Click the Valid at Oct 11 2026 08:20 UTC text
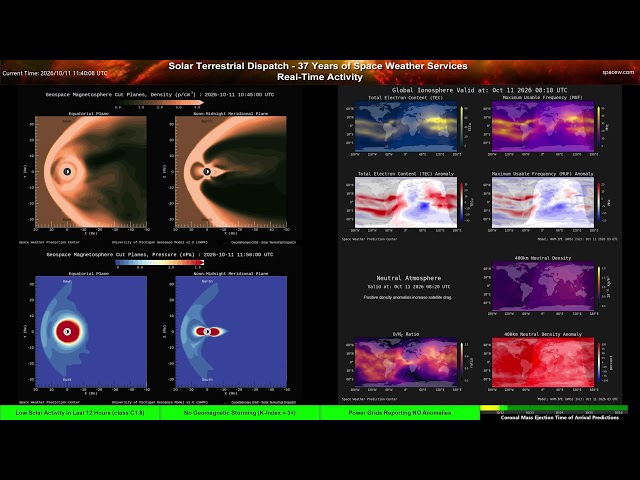Screen dimensions: 640x480 pos(409,287)
